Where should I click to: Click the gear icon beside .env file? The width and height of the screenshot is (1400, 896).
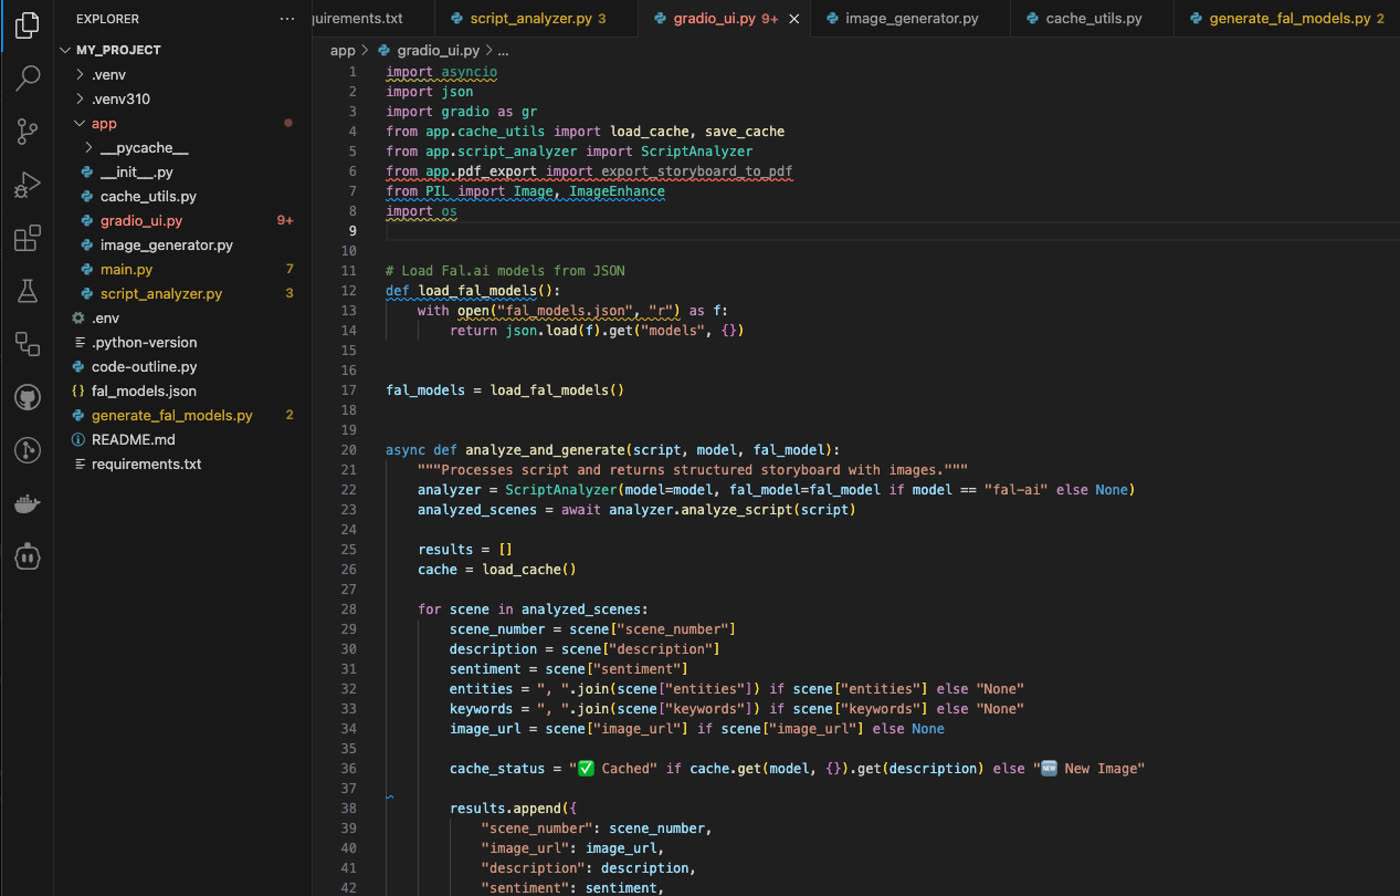[78, 318]
